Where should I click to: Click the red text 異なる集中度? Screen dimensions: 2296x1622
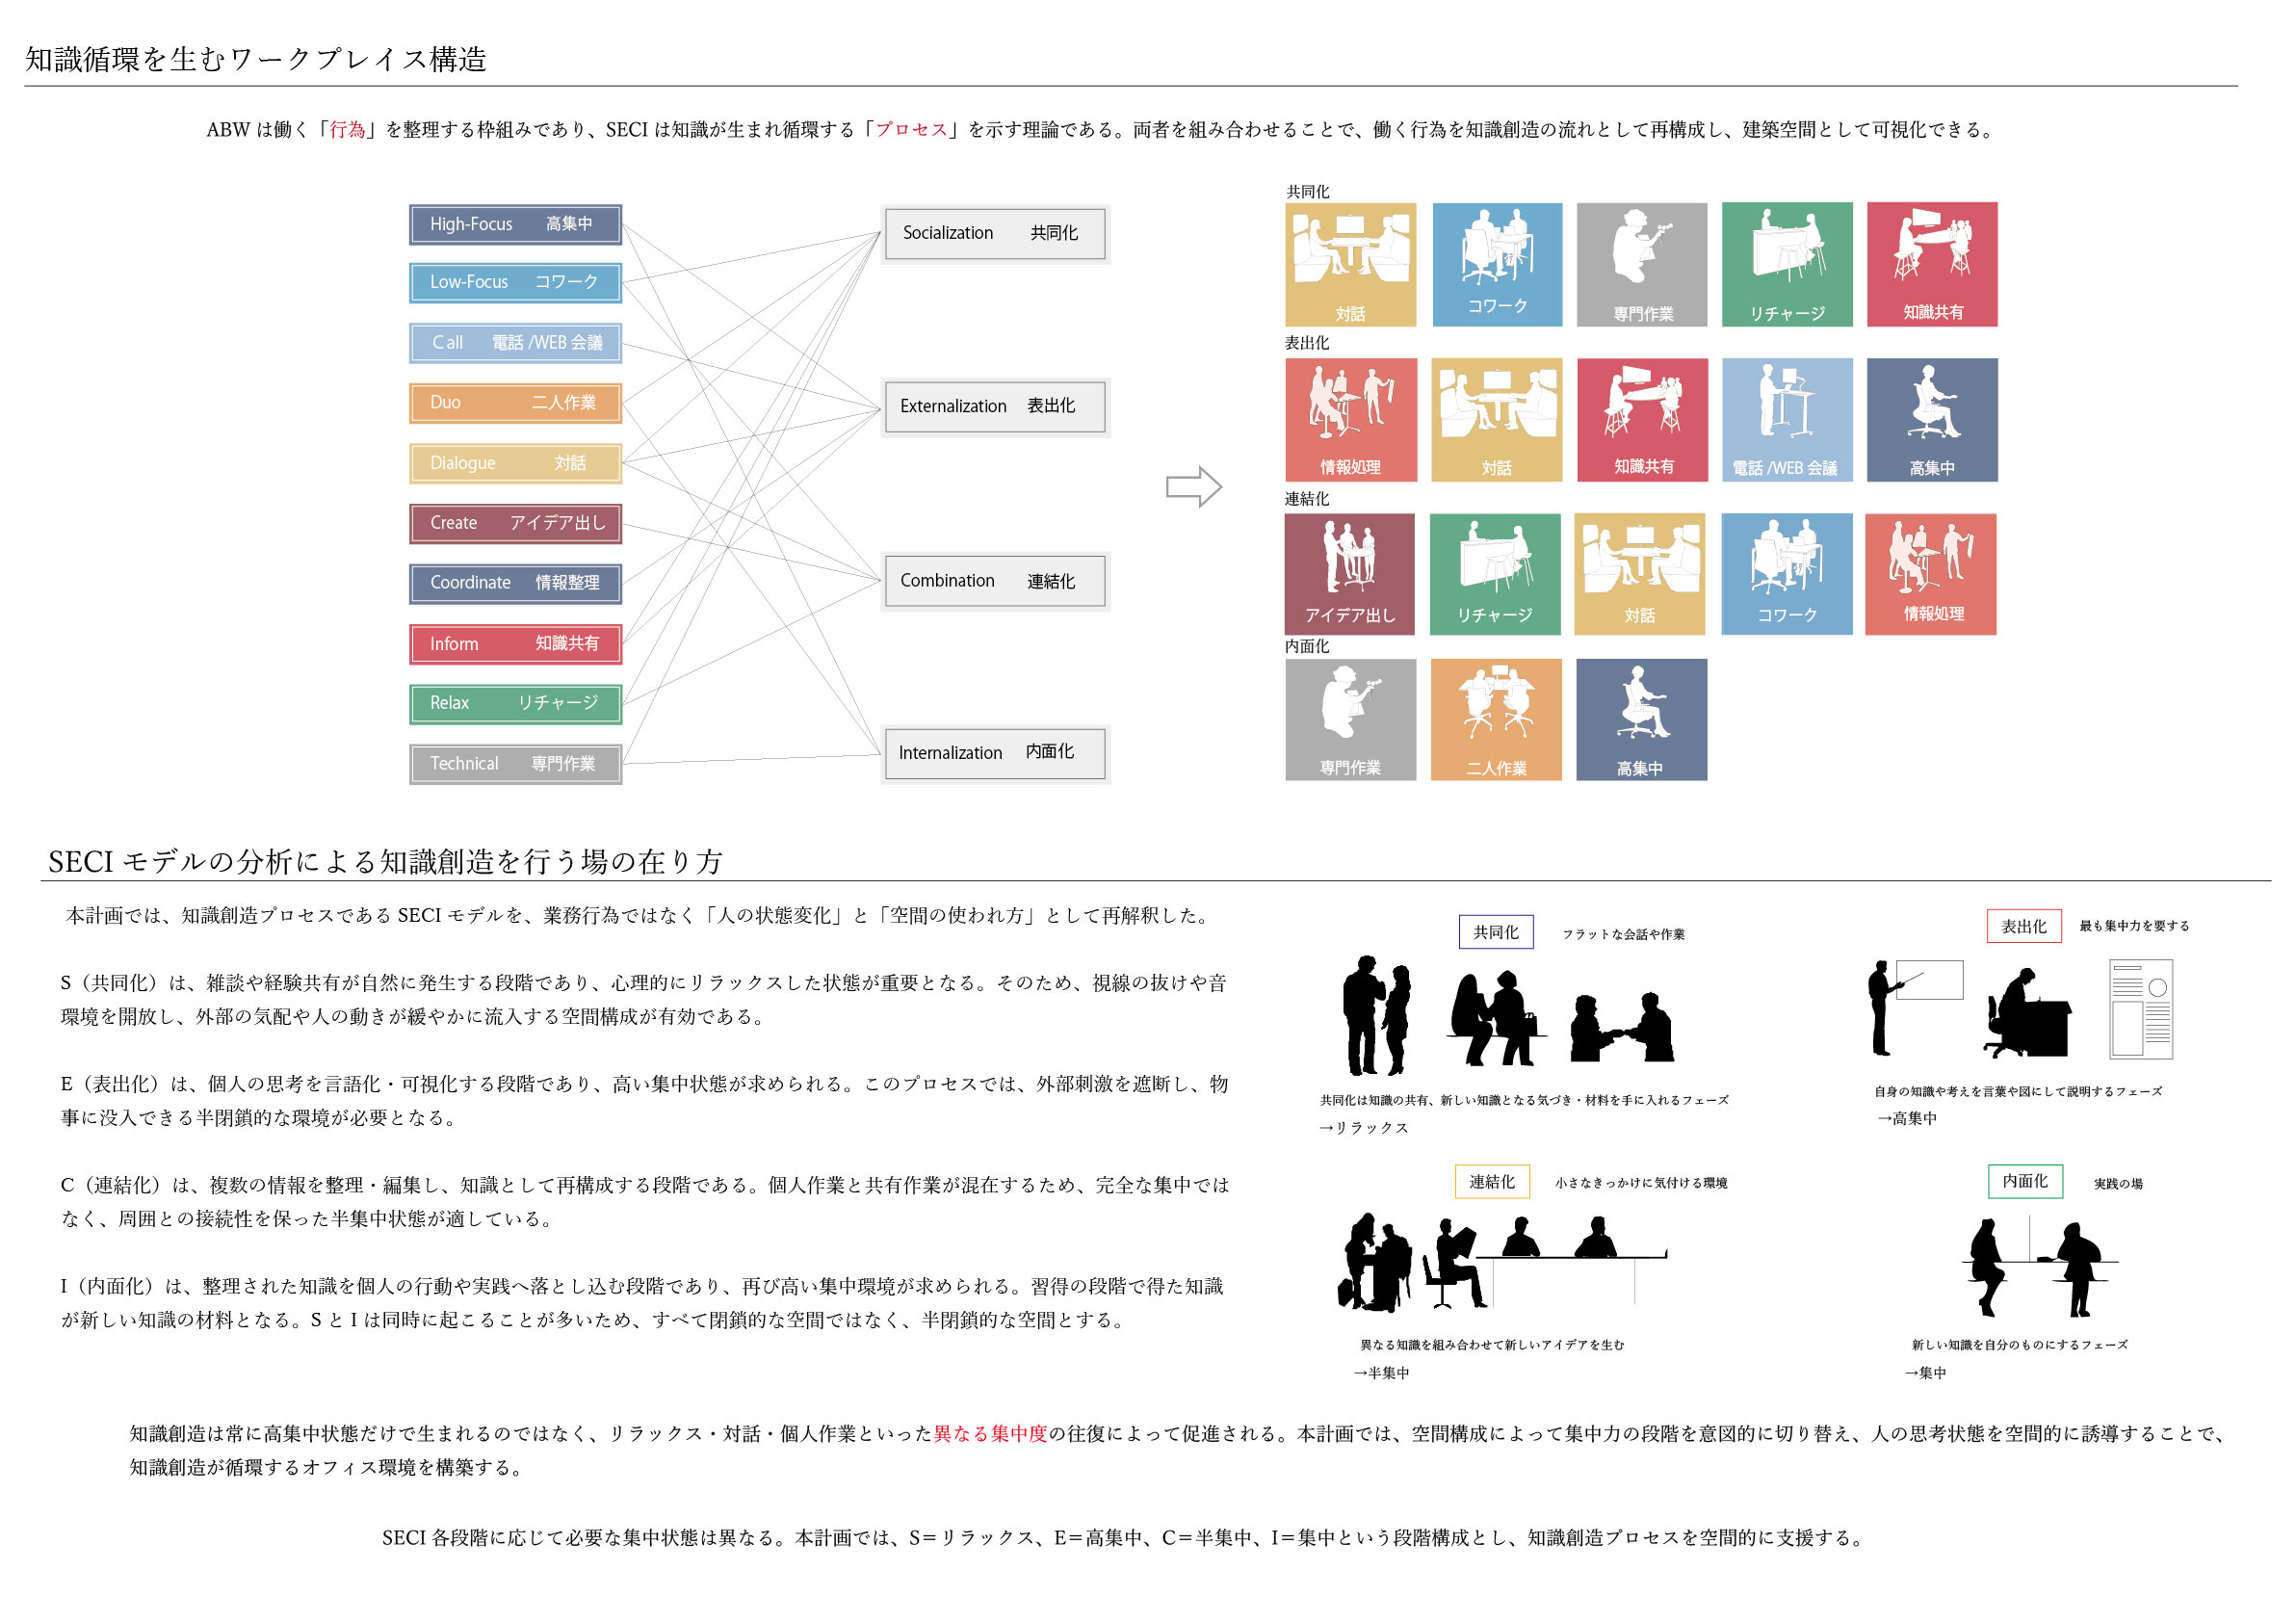tap(989, 1433)
